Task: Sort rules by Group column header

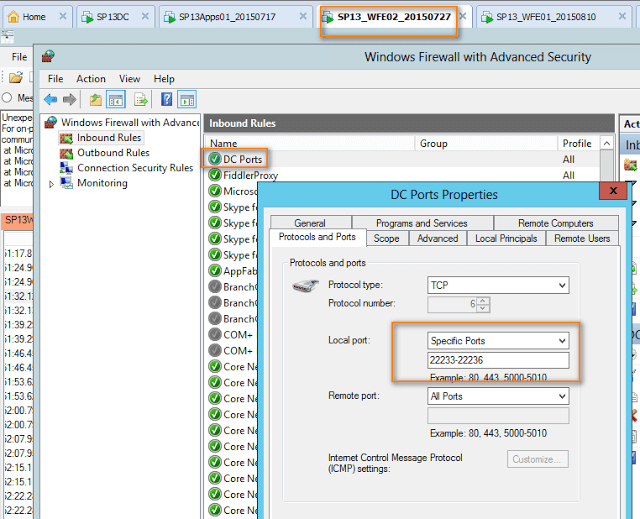Action: [433, 143]
